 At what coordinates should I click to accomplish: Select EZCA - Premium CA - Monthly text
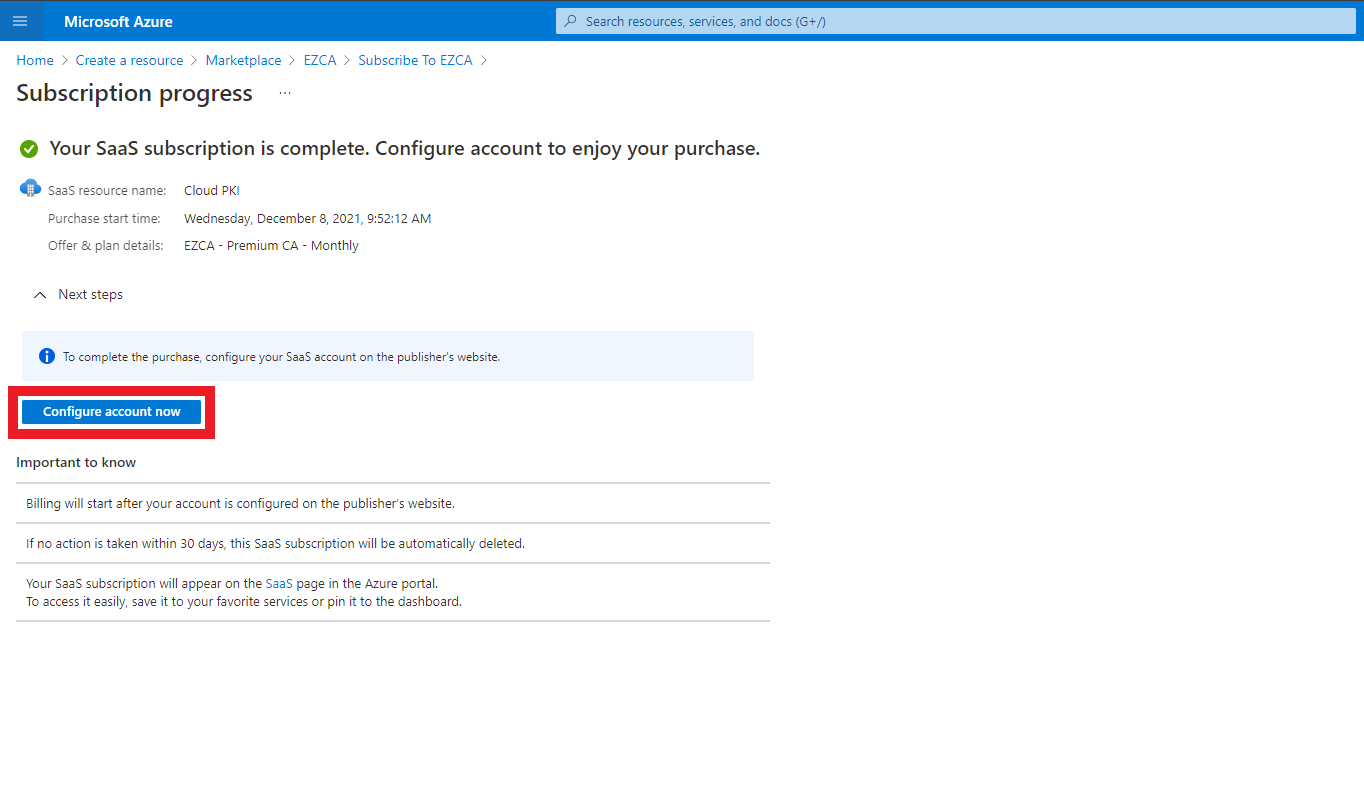271,245
